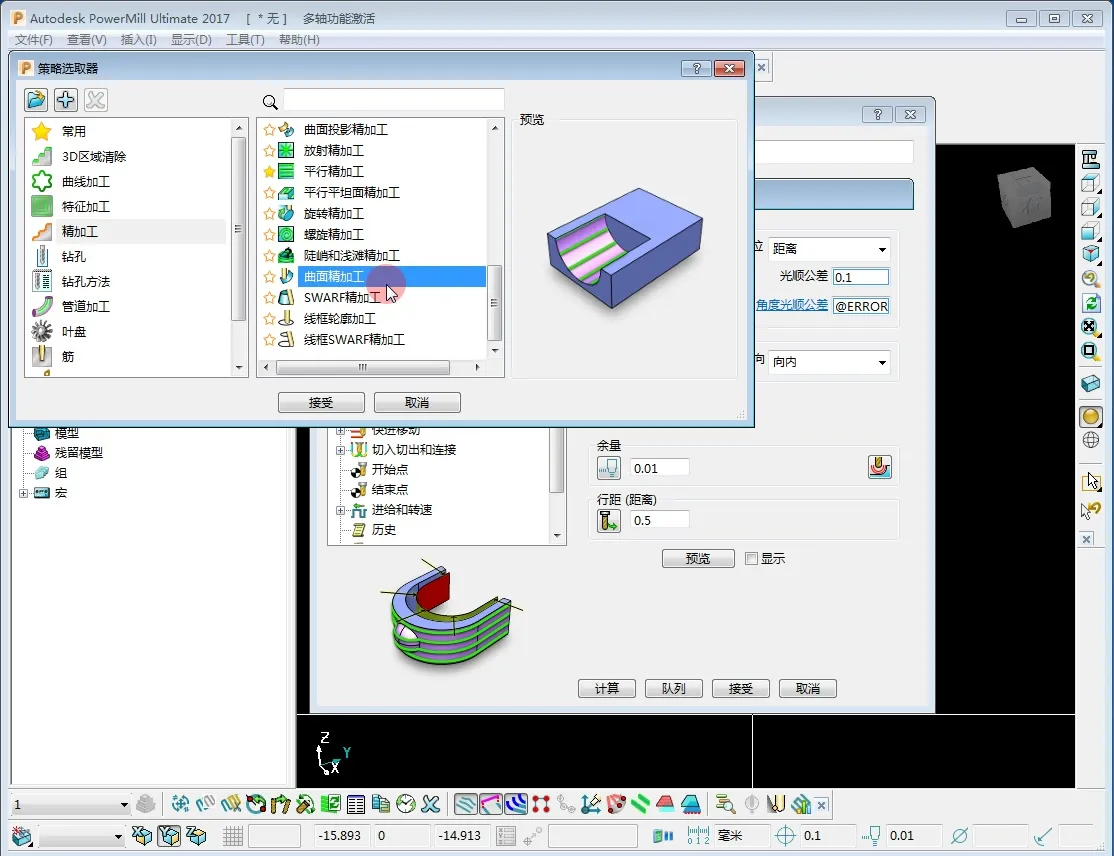
Task: Click the stepover tool icon under 行距
Action: 608,520
